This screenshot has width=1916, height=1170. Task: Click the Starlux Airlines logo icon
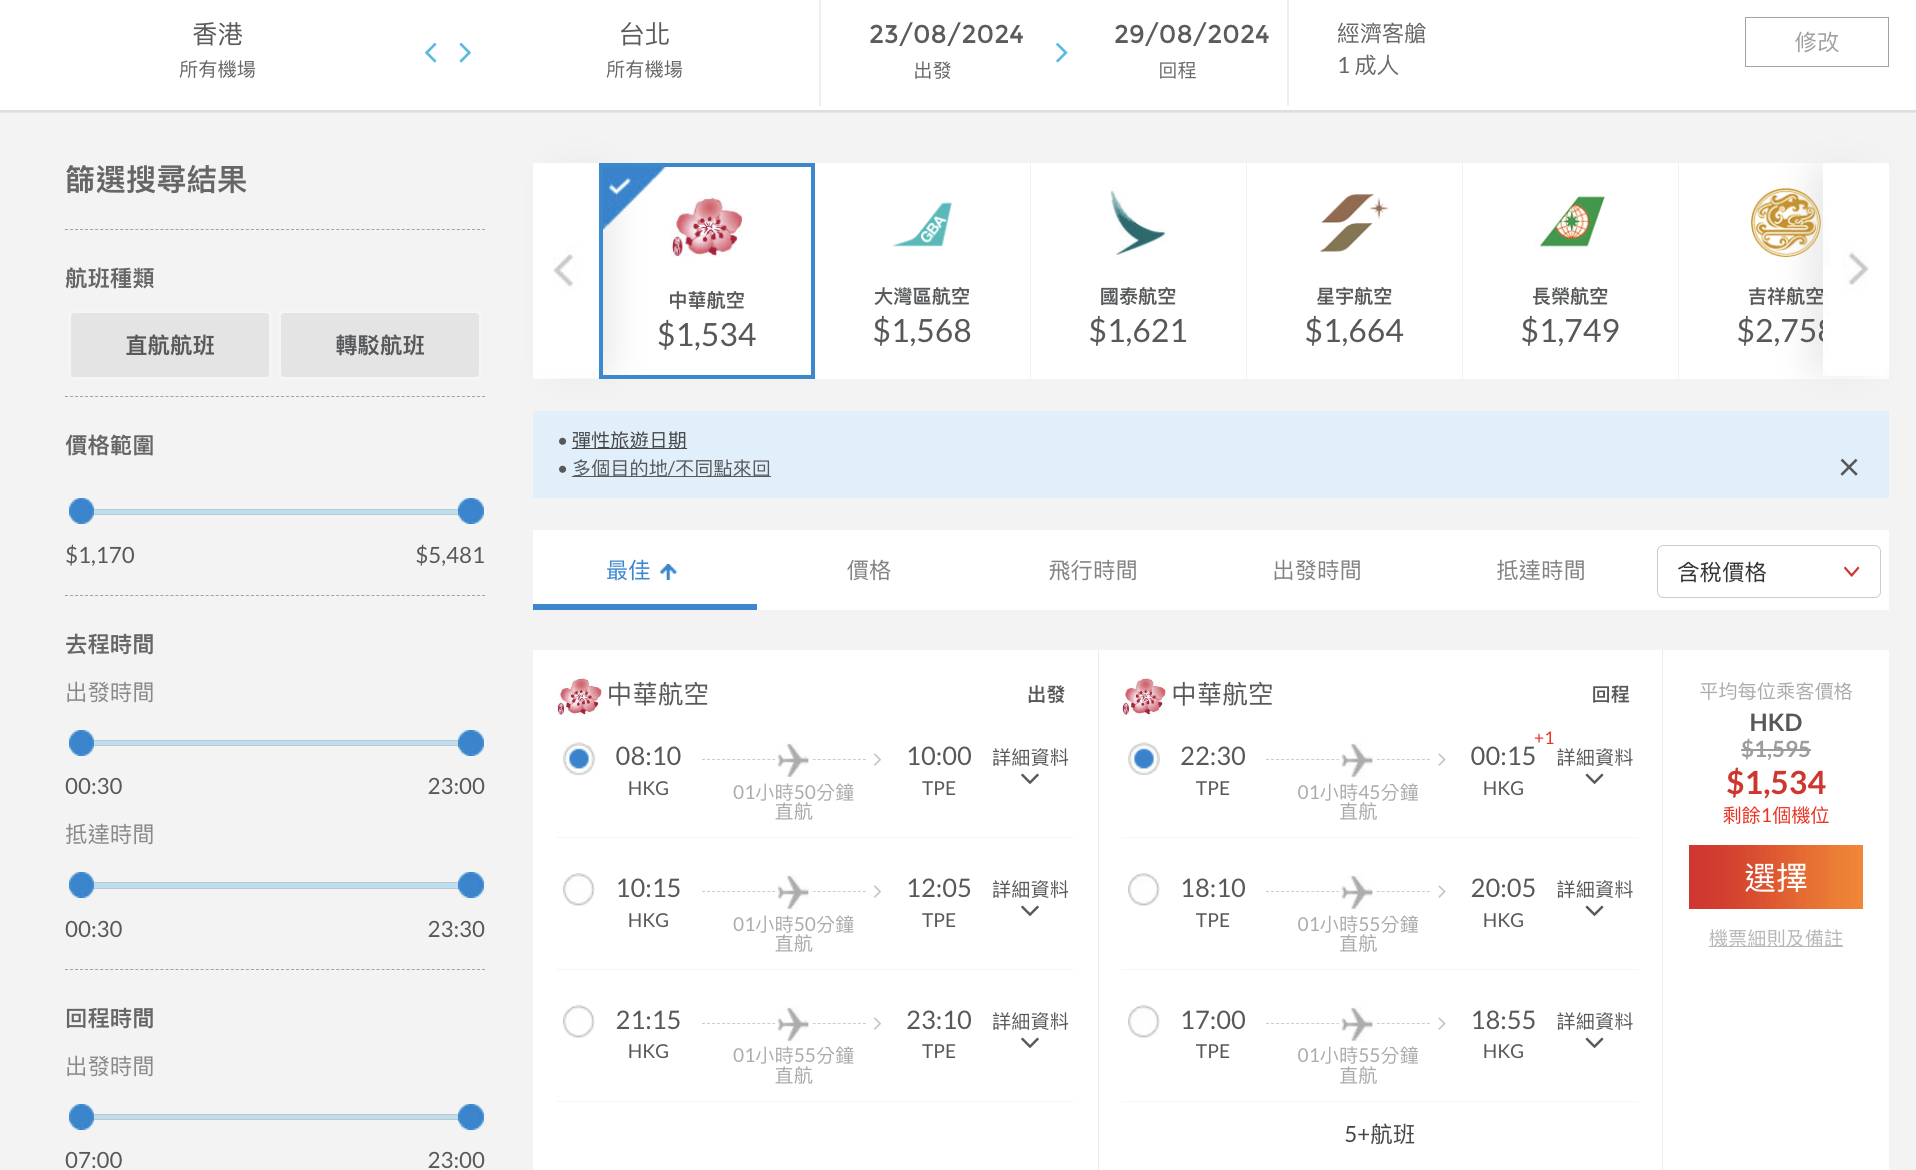(x=1354, y=222)
